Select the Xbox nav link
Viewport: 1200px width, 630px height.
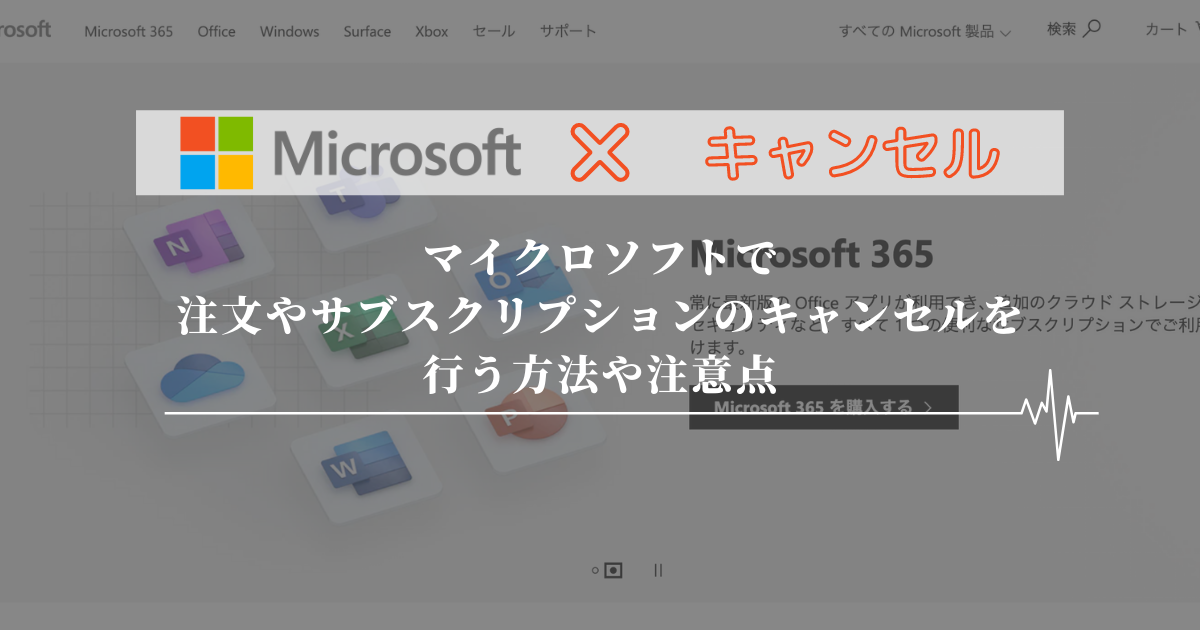(x=431, y=31)
